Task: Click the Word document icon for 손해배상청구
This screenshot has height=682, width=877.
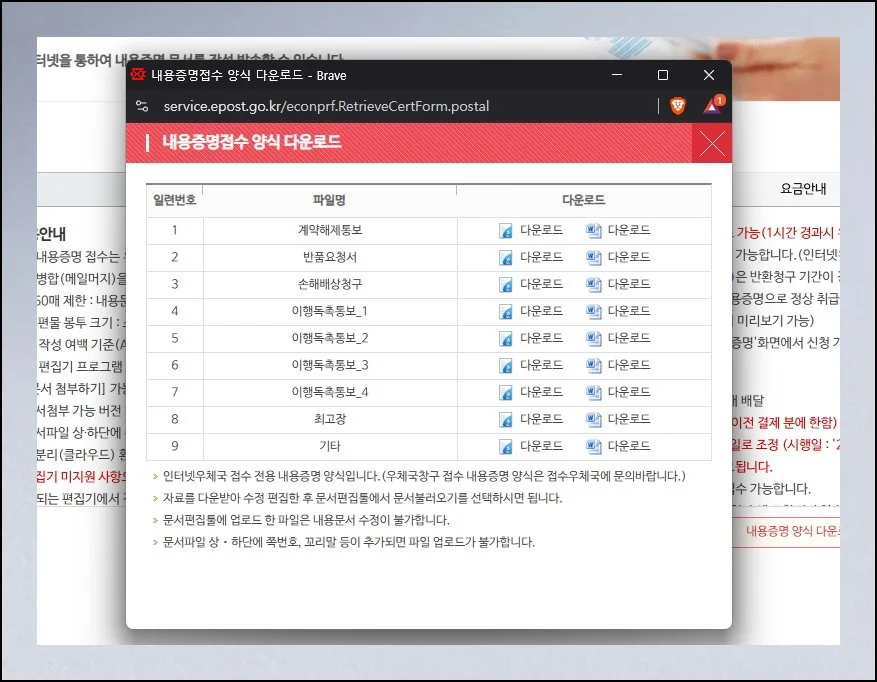Action: pos(593,284)
